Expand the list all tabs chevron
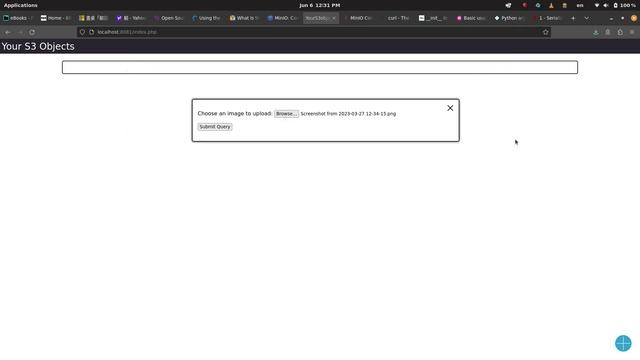The height and width of the screenshot is (360, 640). (587, 18)
